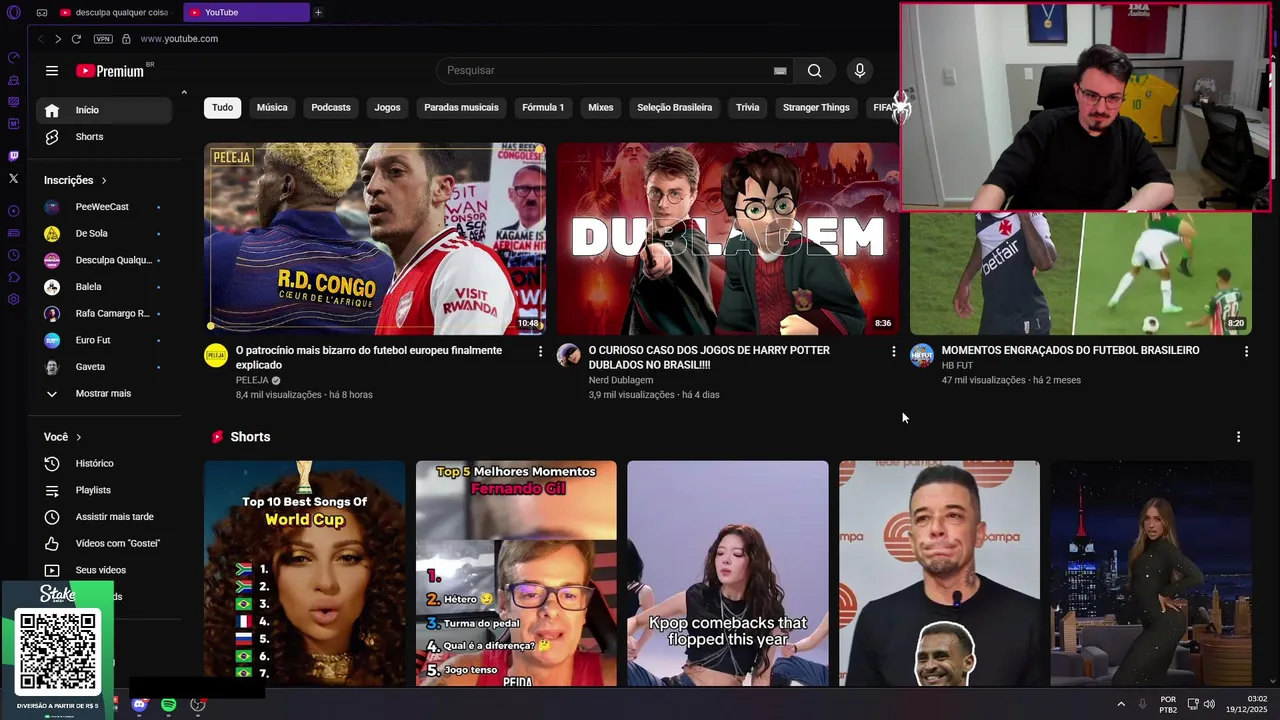Open the Kpop comebacks Short

[728, 574]
